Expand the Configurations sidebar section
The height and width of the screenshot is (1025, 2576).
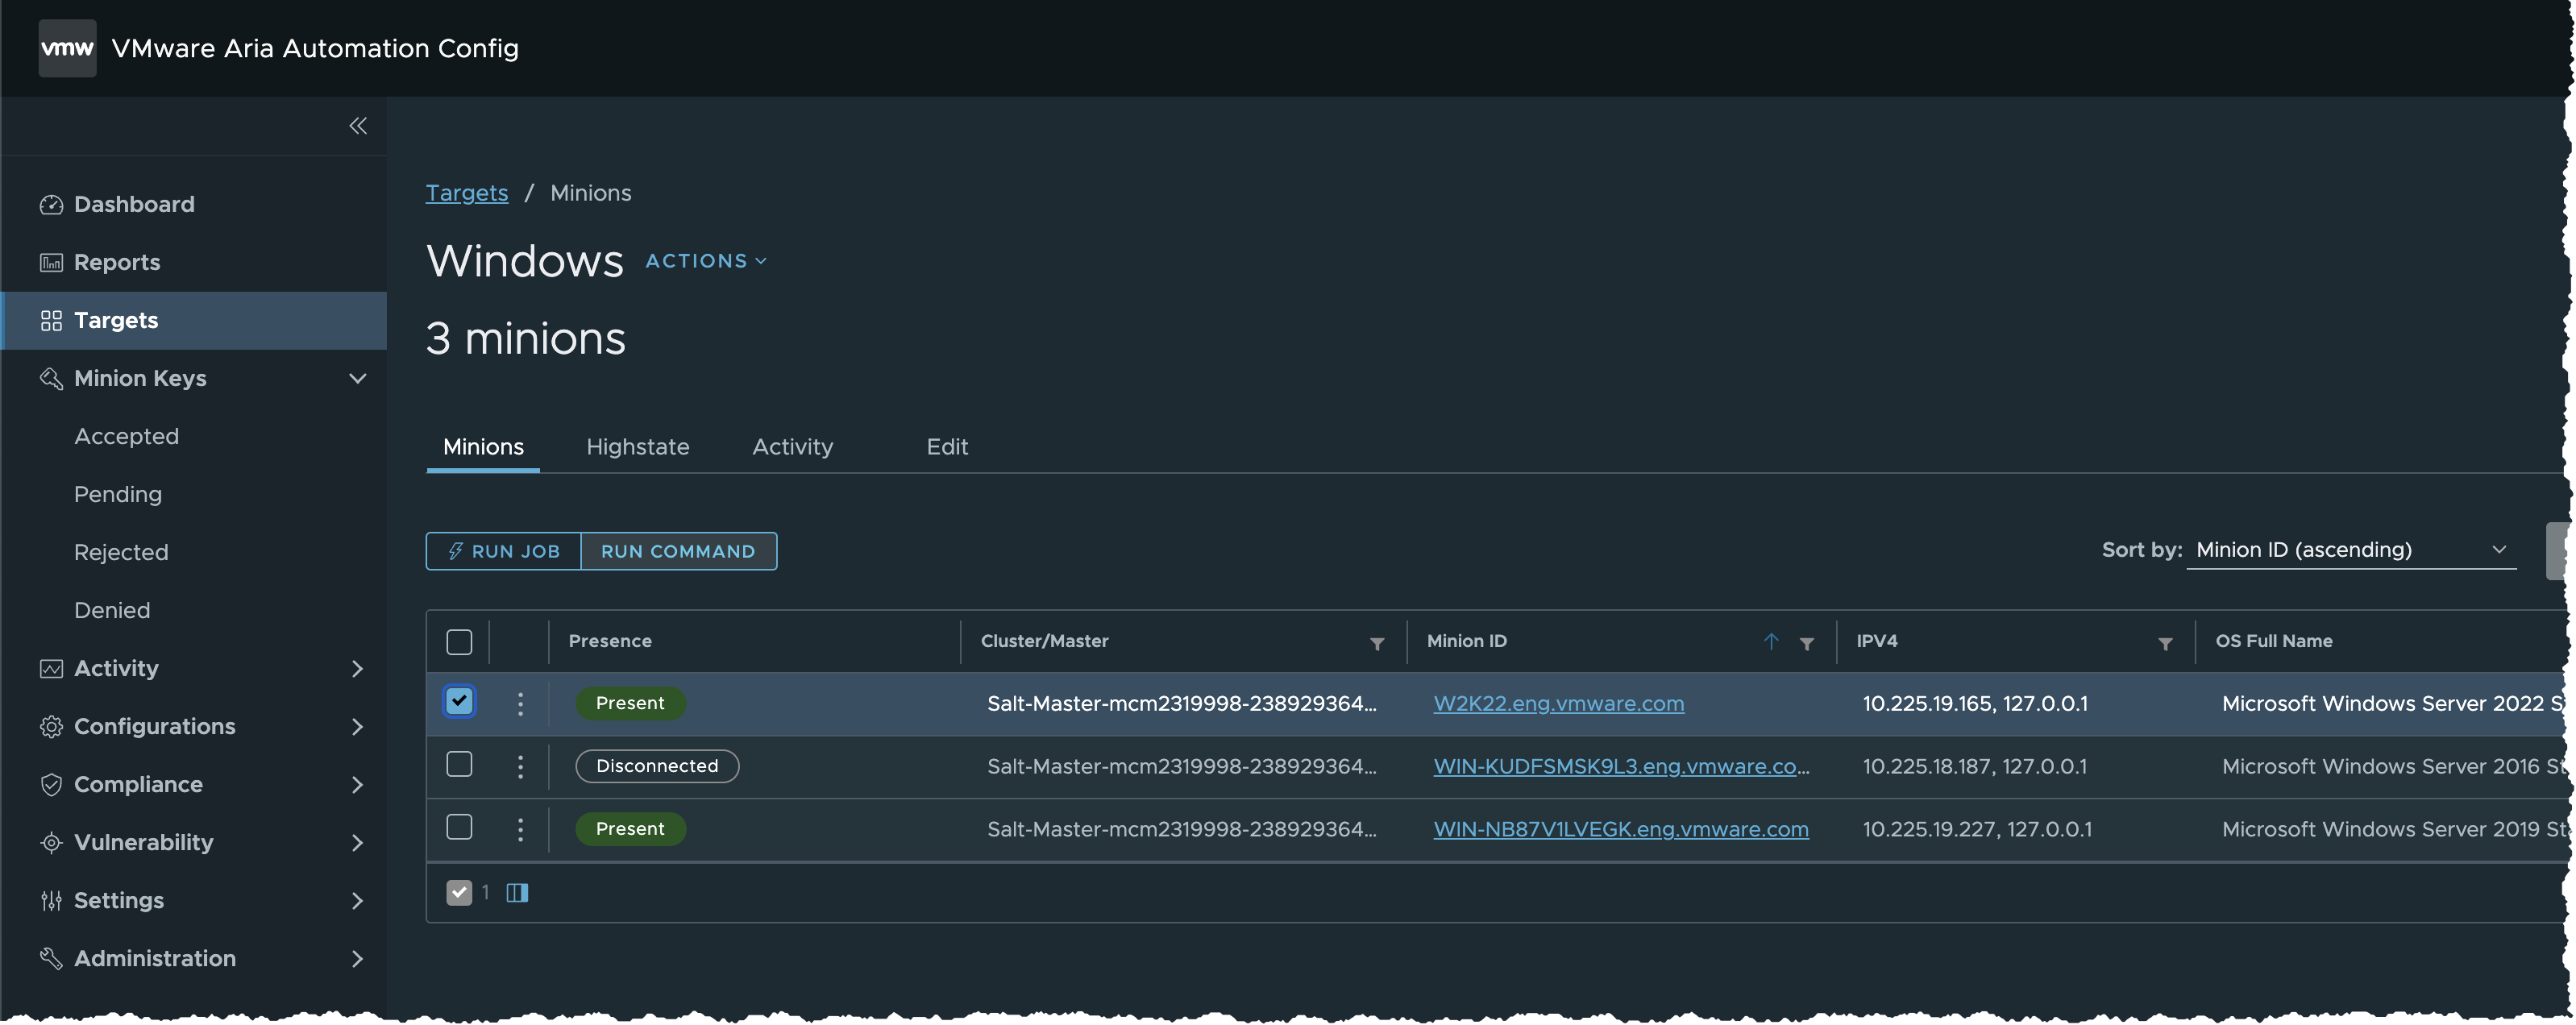point(358,726)
